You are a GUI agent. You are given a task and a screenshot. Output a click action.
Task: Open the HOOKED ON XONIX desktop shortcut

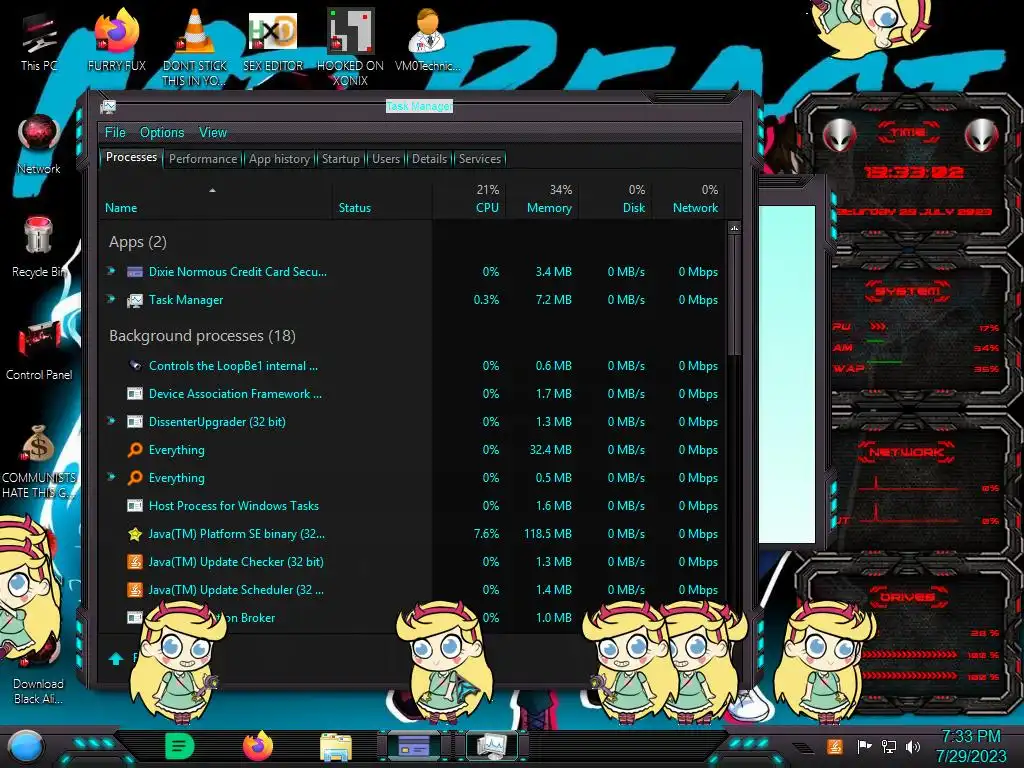tap(350, 47)
